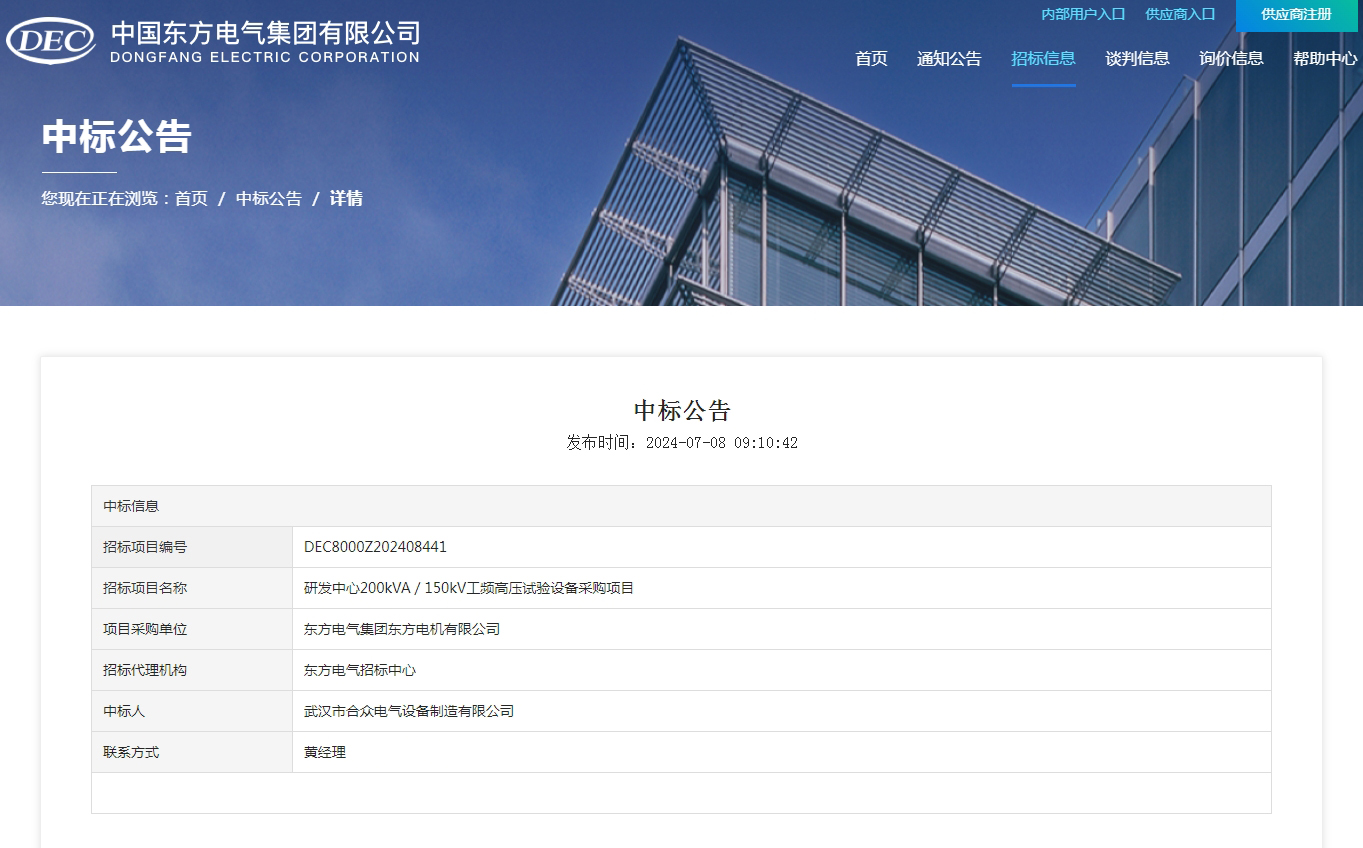Switch to the 通知公告 section
This screenshot has width=1363, height=848.
point(948,59)
